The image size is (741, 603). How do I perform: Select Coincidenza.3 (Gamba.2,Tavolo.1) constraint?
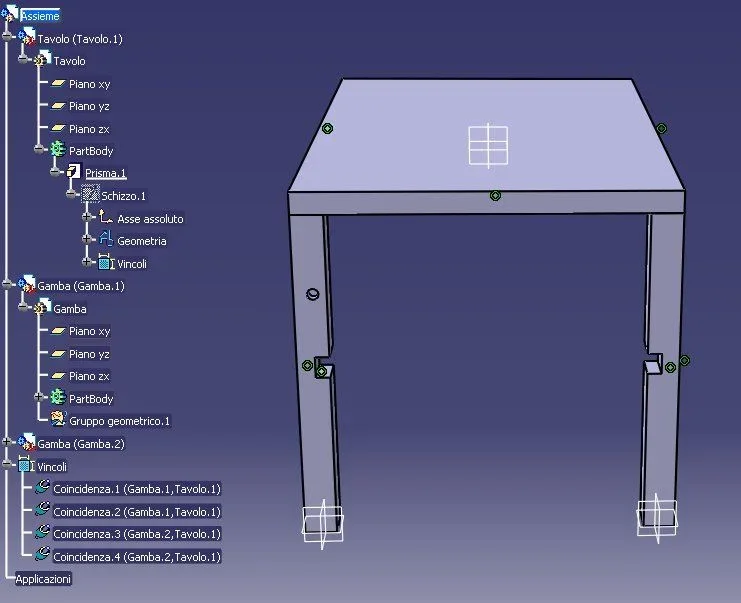(137, 534)
